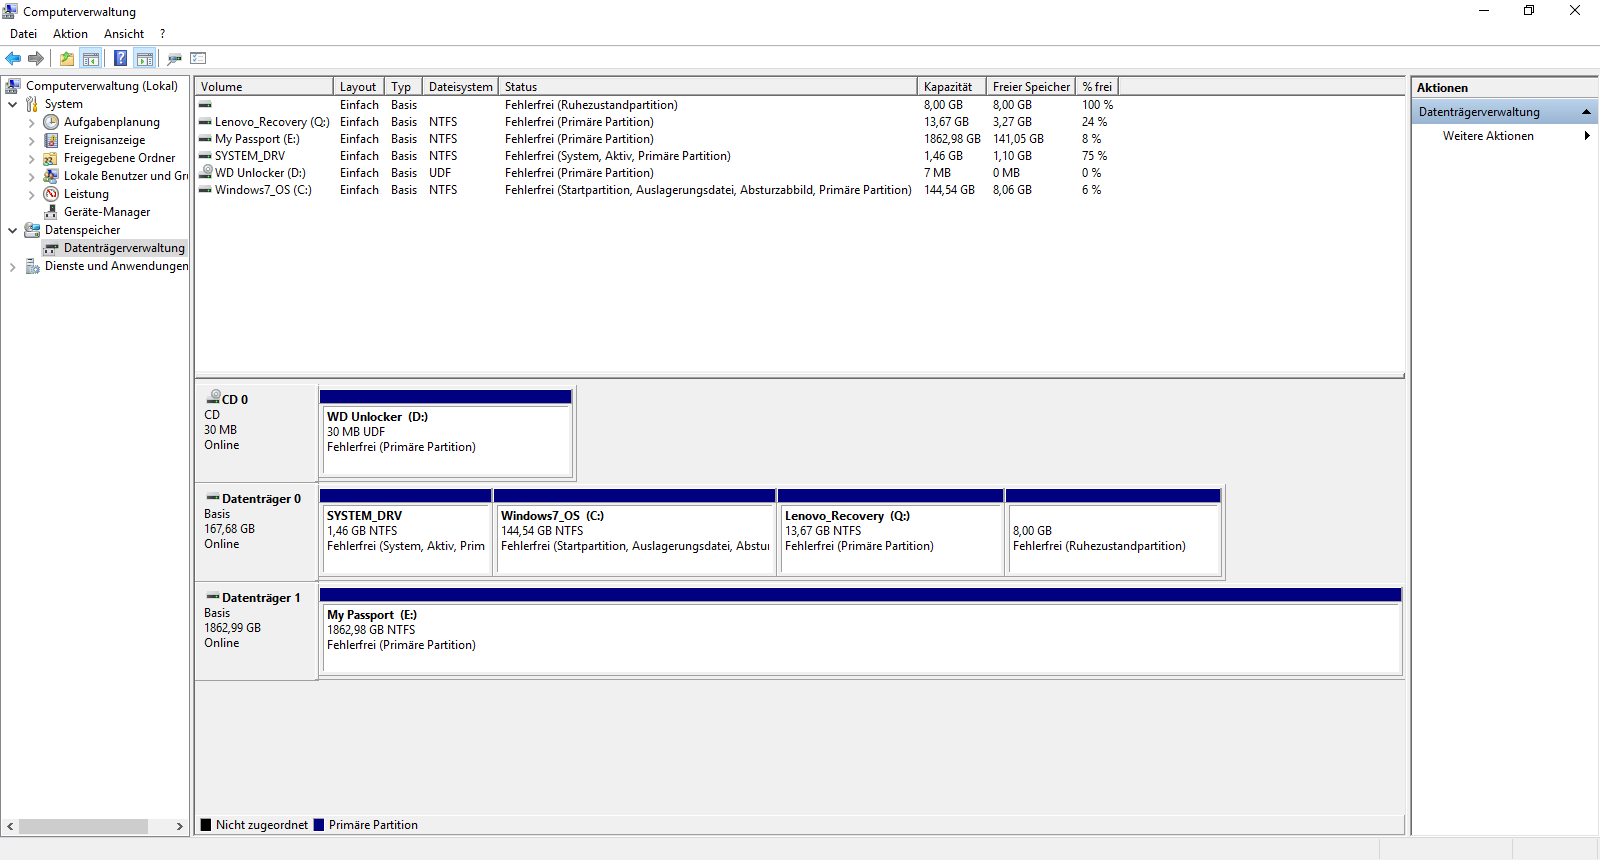Click the Computerverwaltung app icon in title bar

[10, 11]
